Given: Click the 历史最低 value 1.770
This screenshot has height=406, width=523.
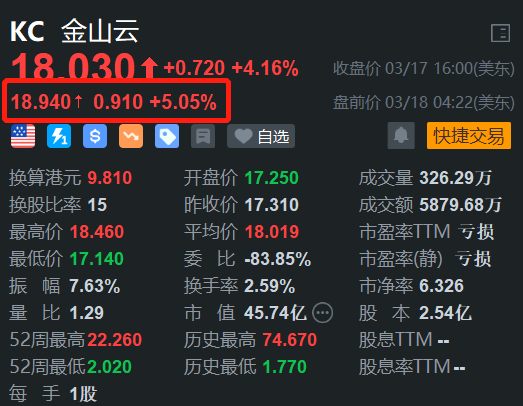Looking at the screenshot, I should point(285,367).
